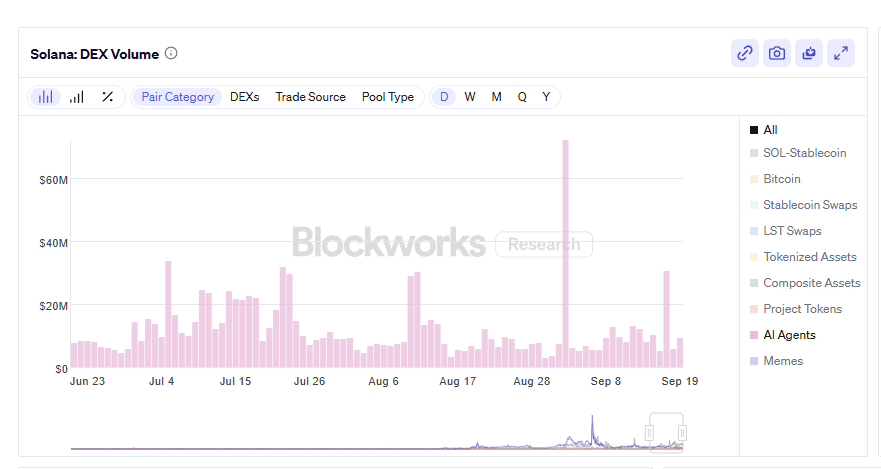The width and height of the screenshot is (881, 469).
Task: Toggle the LST Swaps series in legend
Action: pos(785,231)
